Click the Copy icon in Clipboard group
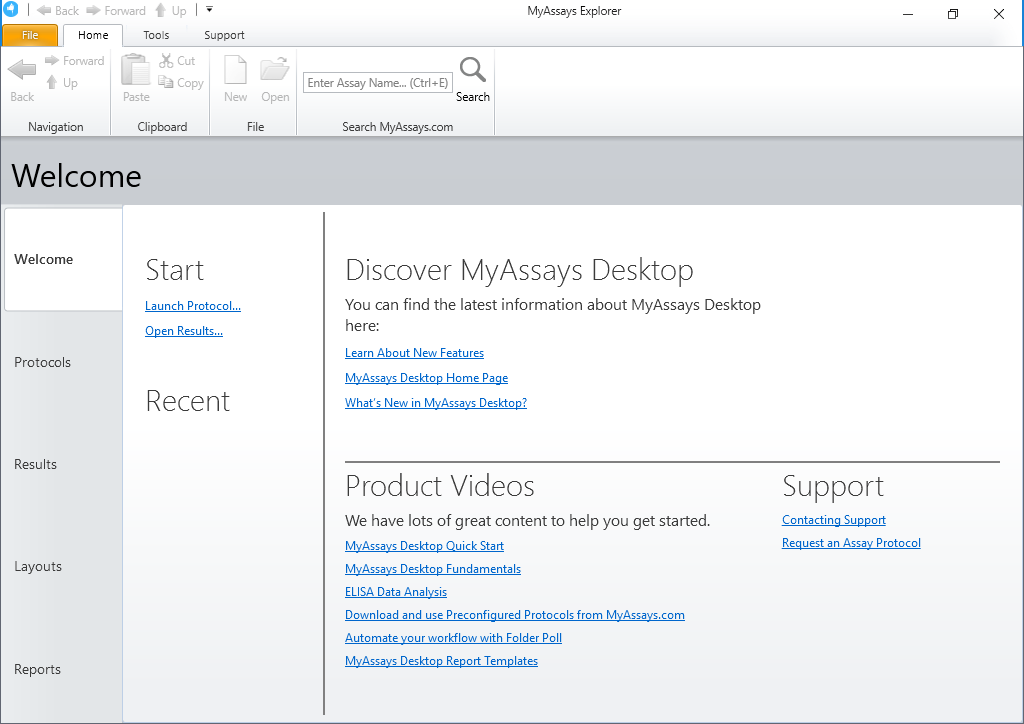The image size is (1024, 724). pyautogui.click(x=167, y=83)
